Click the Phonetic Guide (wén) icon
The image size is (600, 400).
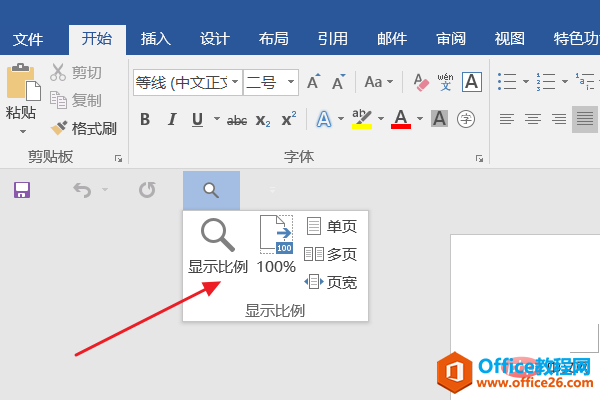446,82
